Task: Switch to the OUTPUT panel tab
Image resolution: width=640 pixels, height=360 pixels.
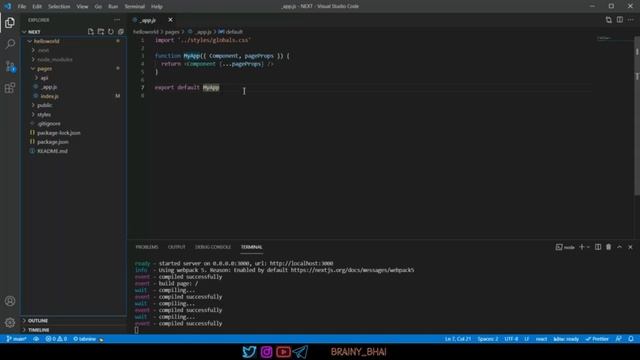Action: point(176,247)
